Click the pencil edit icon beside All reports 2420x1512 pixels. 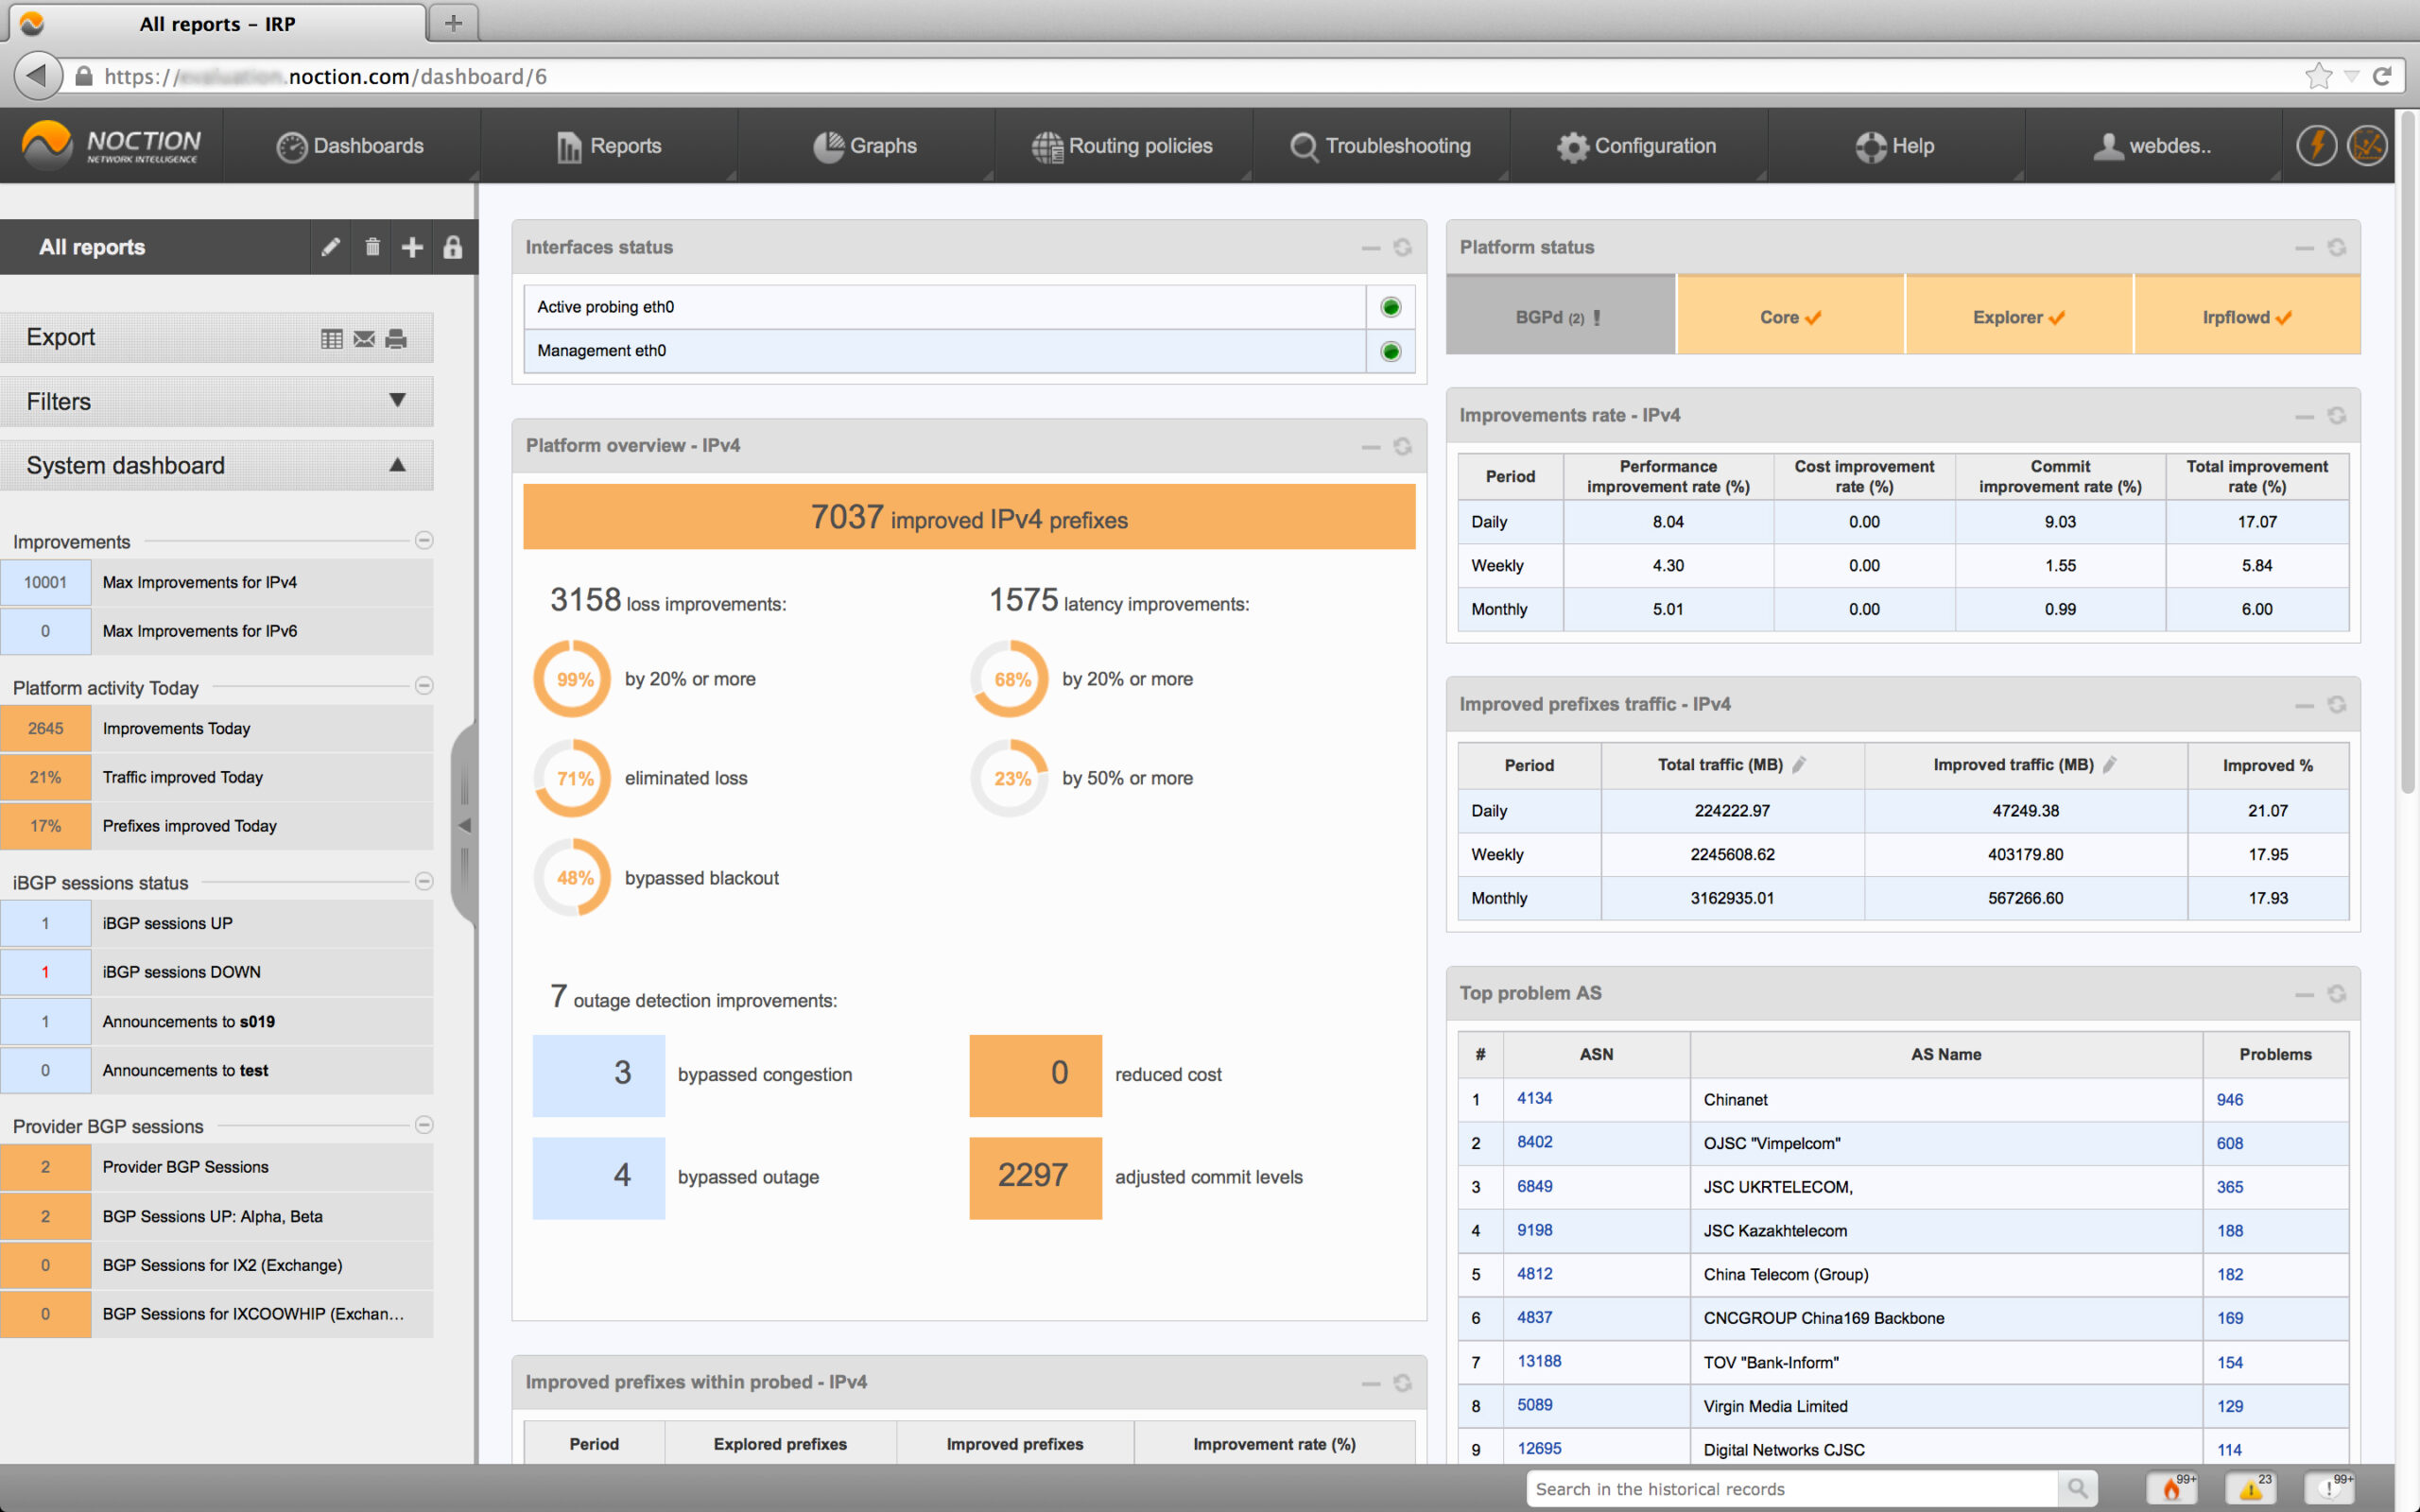pyautogui.click(x=331, y=247)
